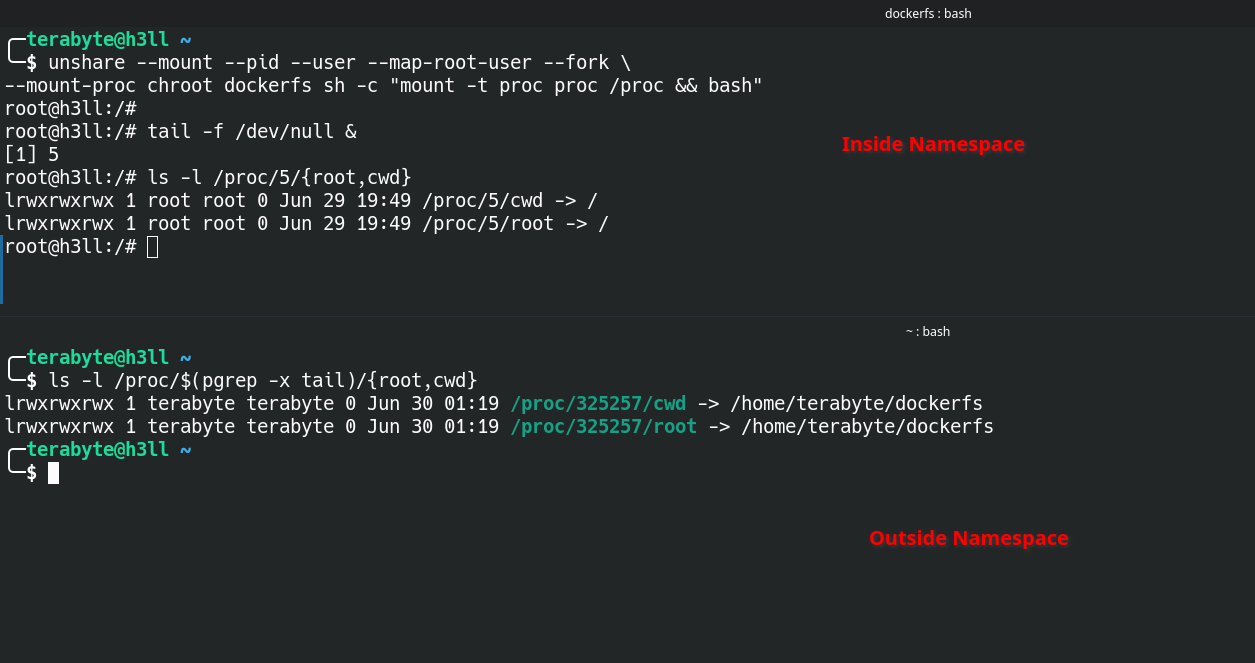This screenshot has height=663, width=1255.
Task: Click the green /proc/325257/cwd path
Action: coord(598,404)
